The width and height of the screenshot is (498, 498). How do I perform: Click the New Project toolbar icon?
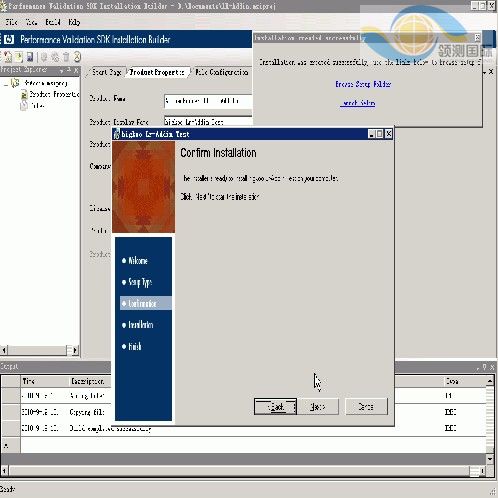(7, 57)
